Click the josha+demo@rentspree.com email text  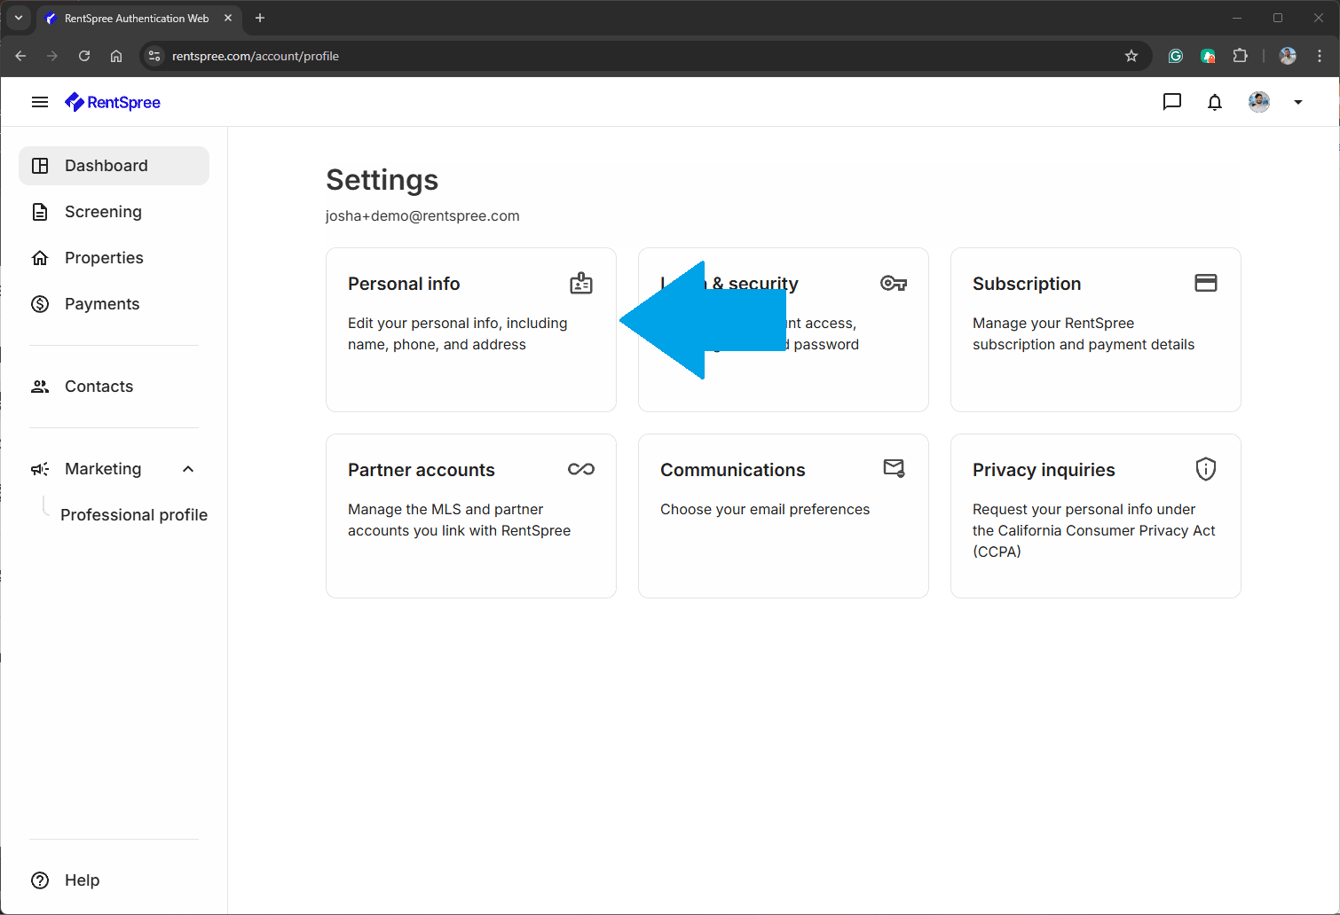[x=423, y=216]
